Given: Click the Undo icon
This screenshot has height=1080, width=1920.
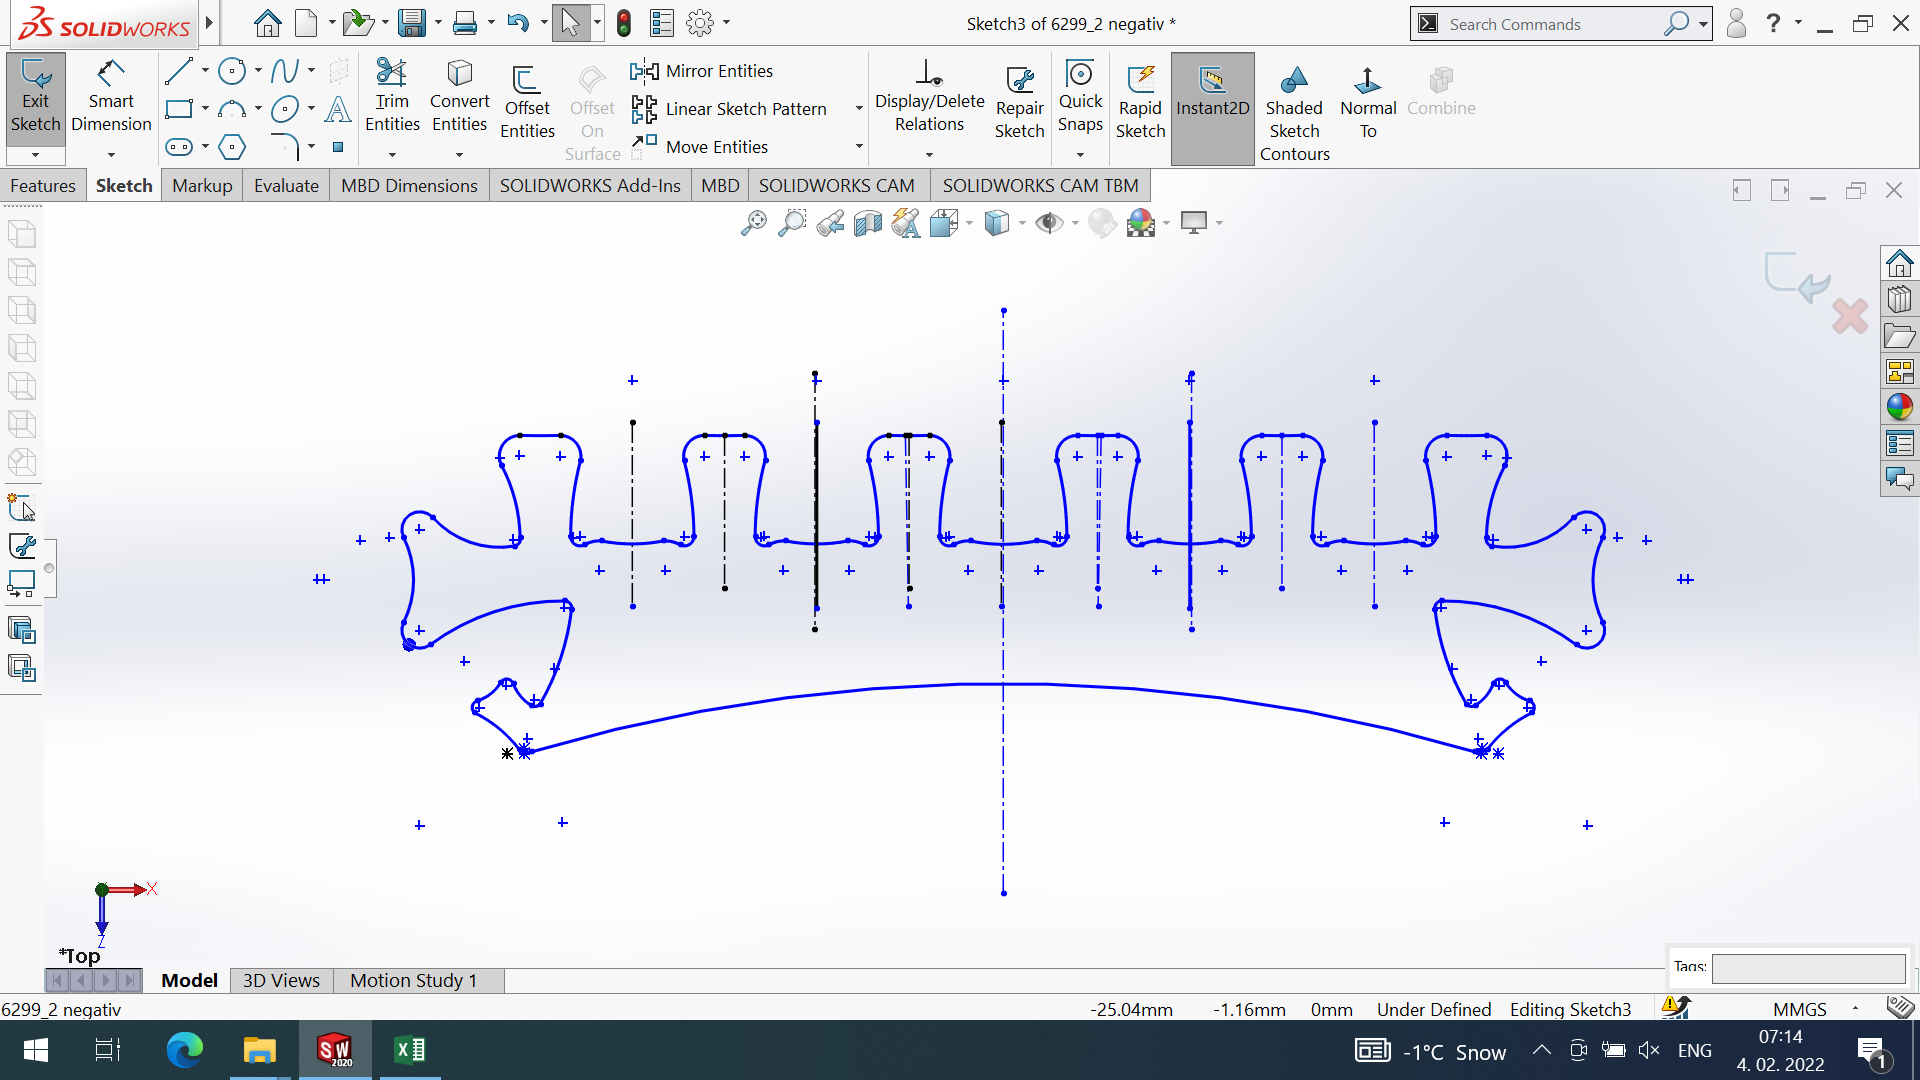Looking at the screenshot, I should pyautogui.click(x=517, y=23).
